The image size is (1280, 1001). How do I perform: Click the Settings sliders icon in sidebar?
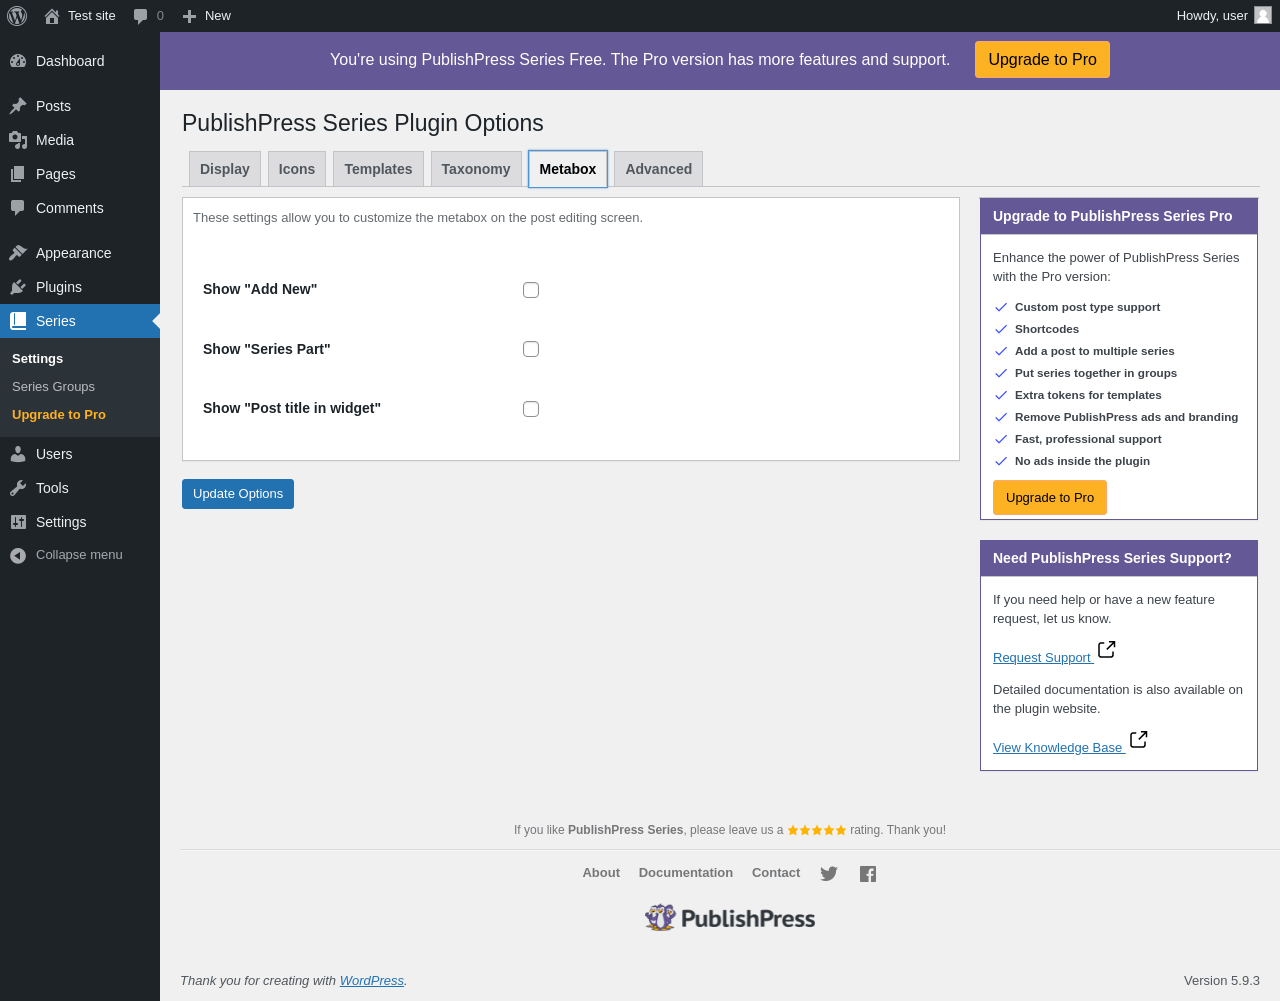tap(18, 522)
